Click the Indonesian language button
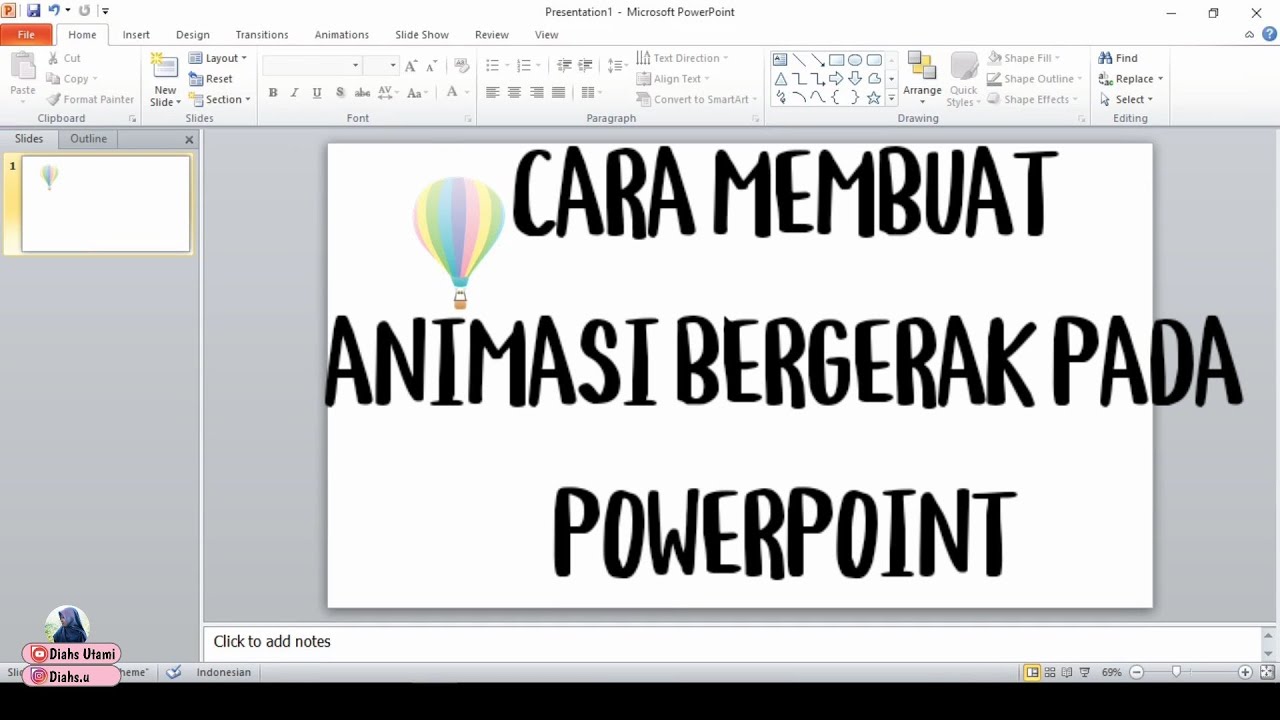The height and width of the screenshot is (720, 1280). coord(224,672)
